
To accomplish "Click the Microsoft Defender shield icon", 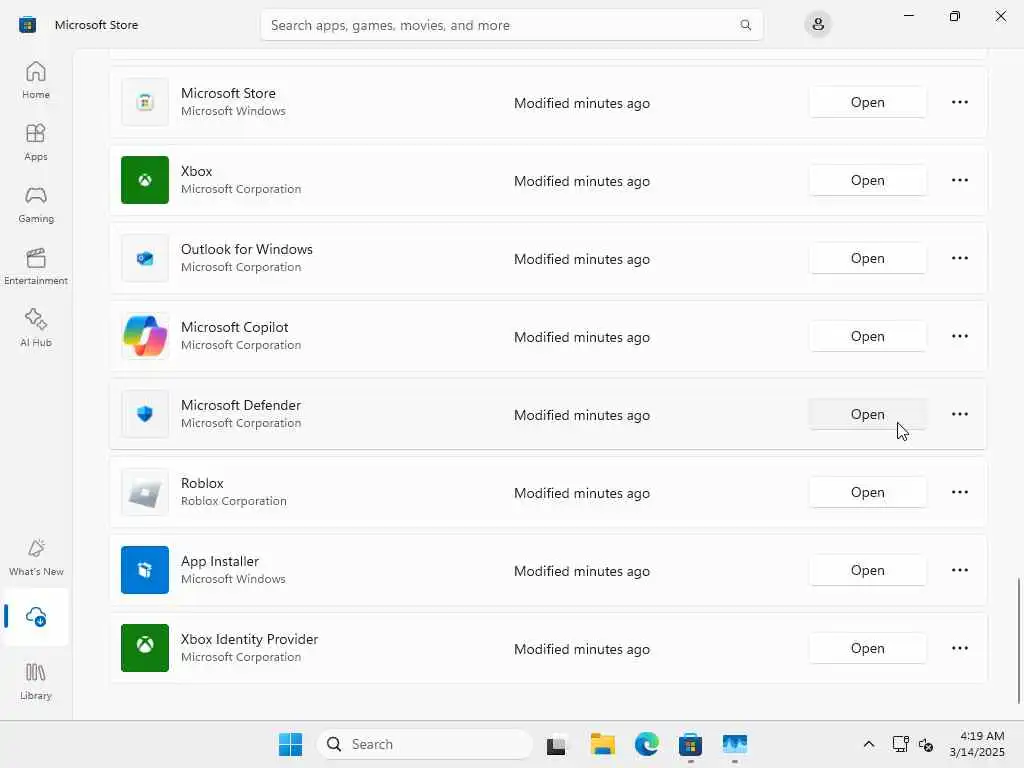I will point(145,414).
